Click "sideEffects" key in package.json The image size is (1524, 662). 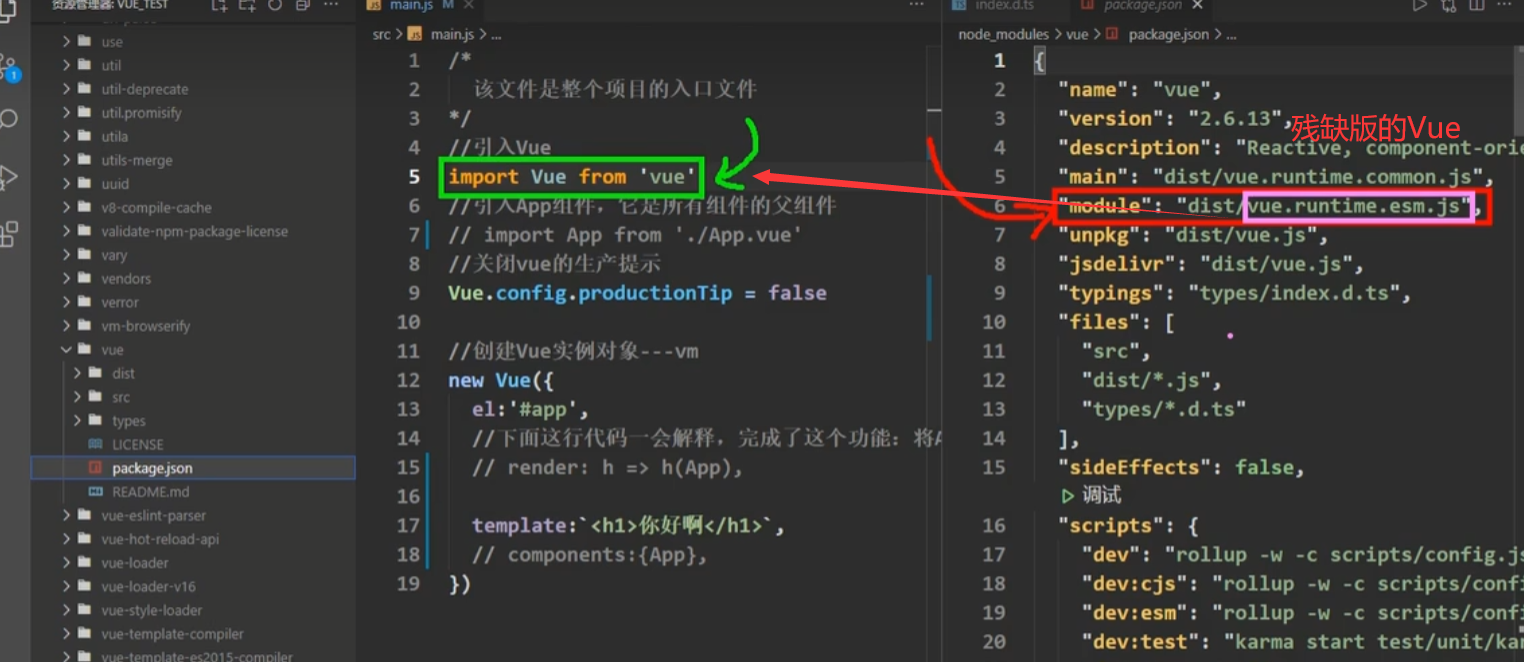tap(1135, 467)
